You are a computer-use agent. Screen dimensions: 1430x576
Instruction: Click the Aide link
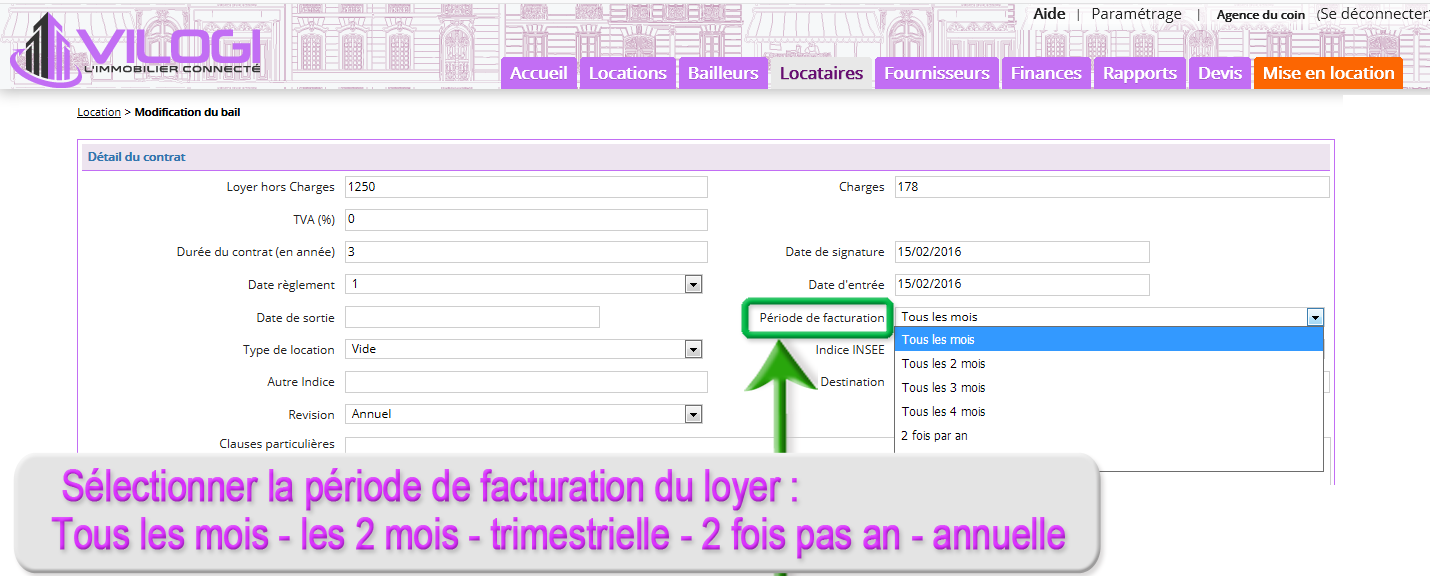(1049, 14)
